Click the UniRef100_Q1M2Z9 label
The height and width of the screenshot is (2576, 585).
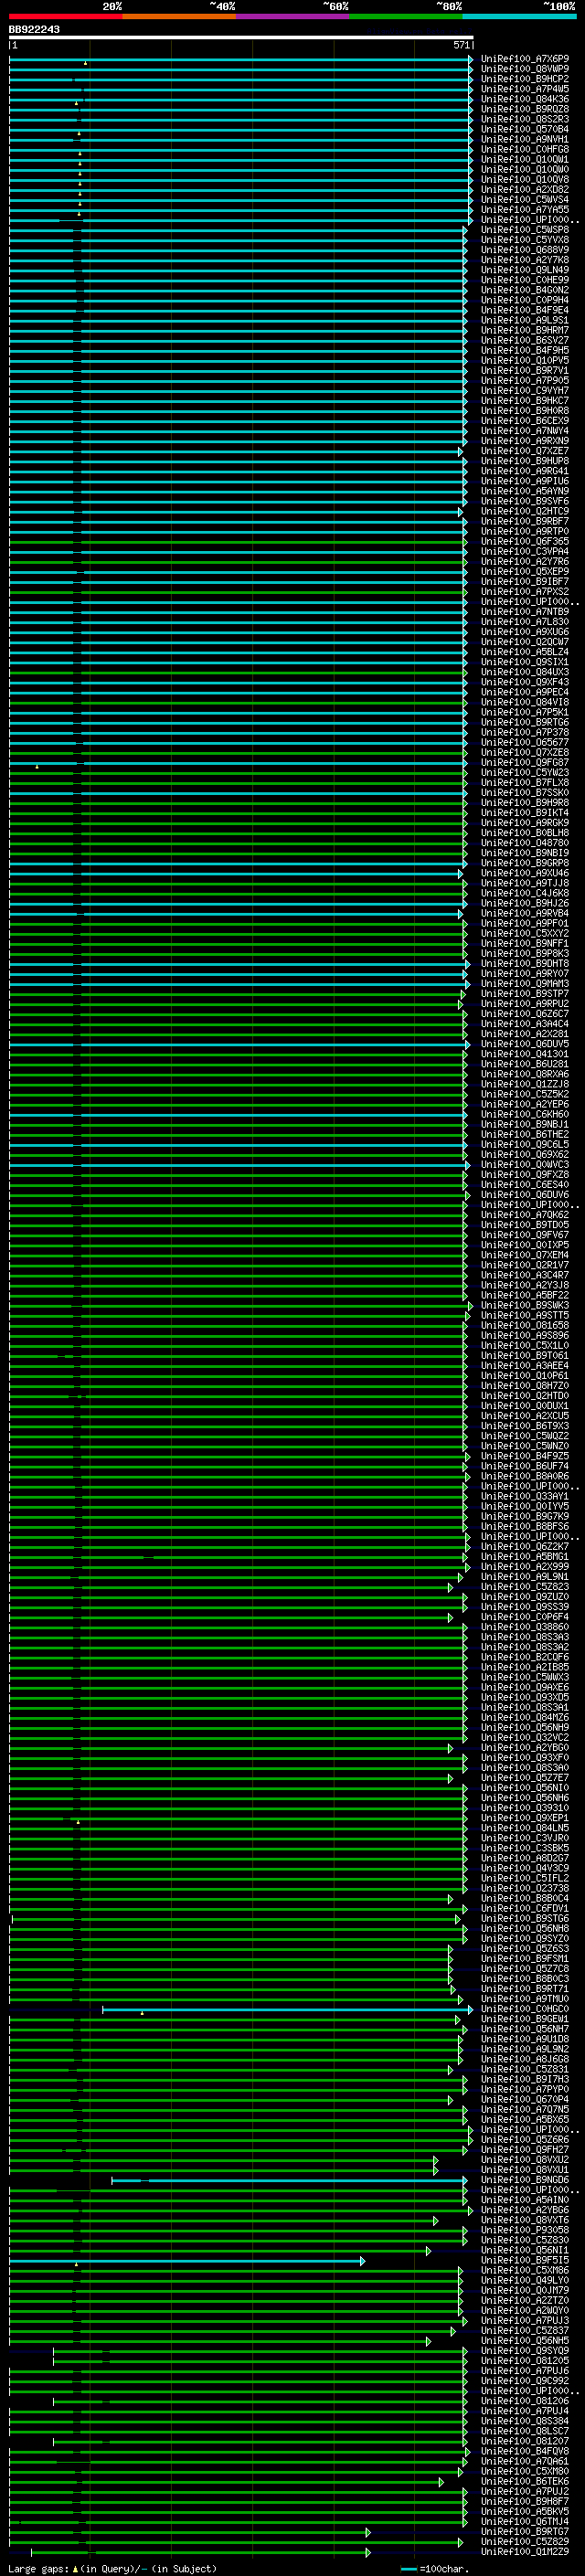[x=524, y=2553]
